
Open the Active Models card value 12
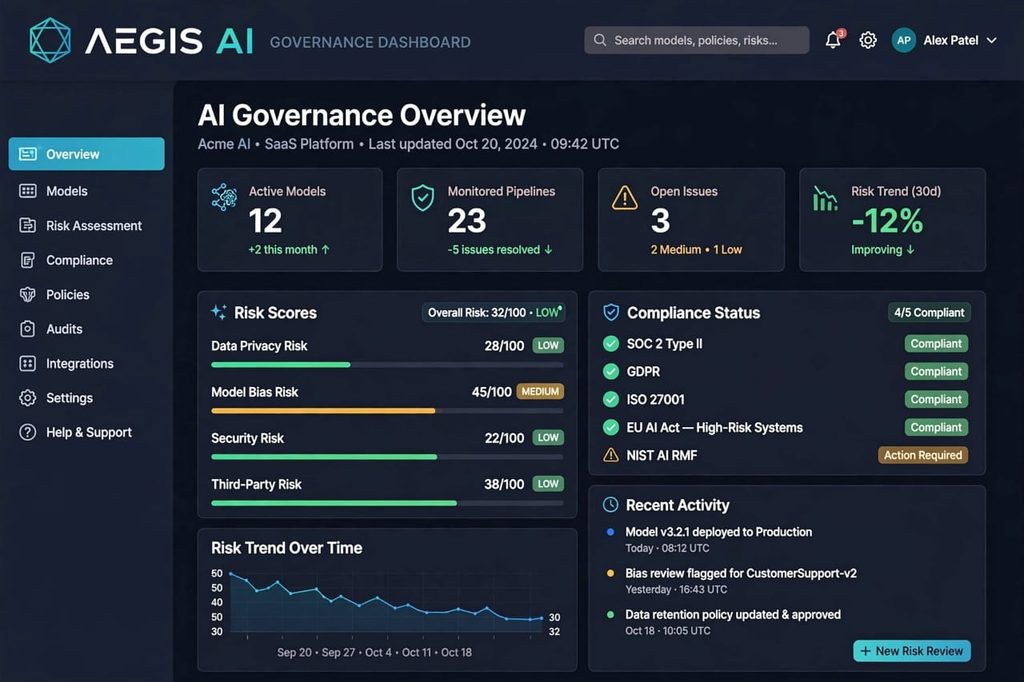click(x=265, y=220)
